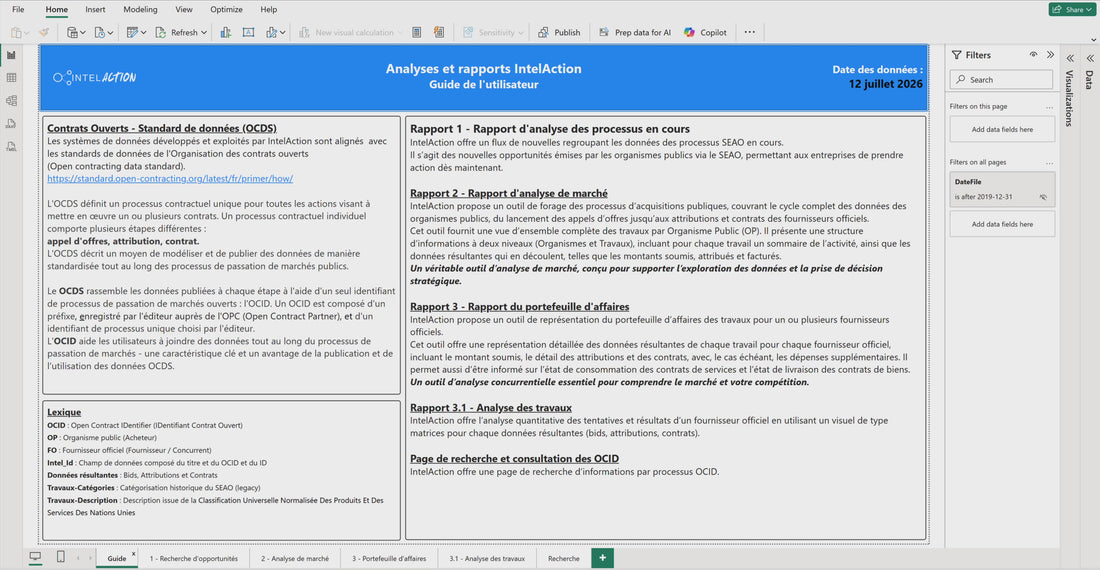
Task: Switch to the View ribbon tab
Action: point(184,9)
